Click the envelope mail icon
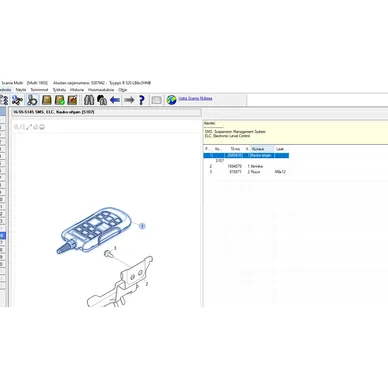388x388 pixels. click(156, 100)
